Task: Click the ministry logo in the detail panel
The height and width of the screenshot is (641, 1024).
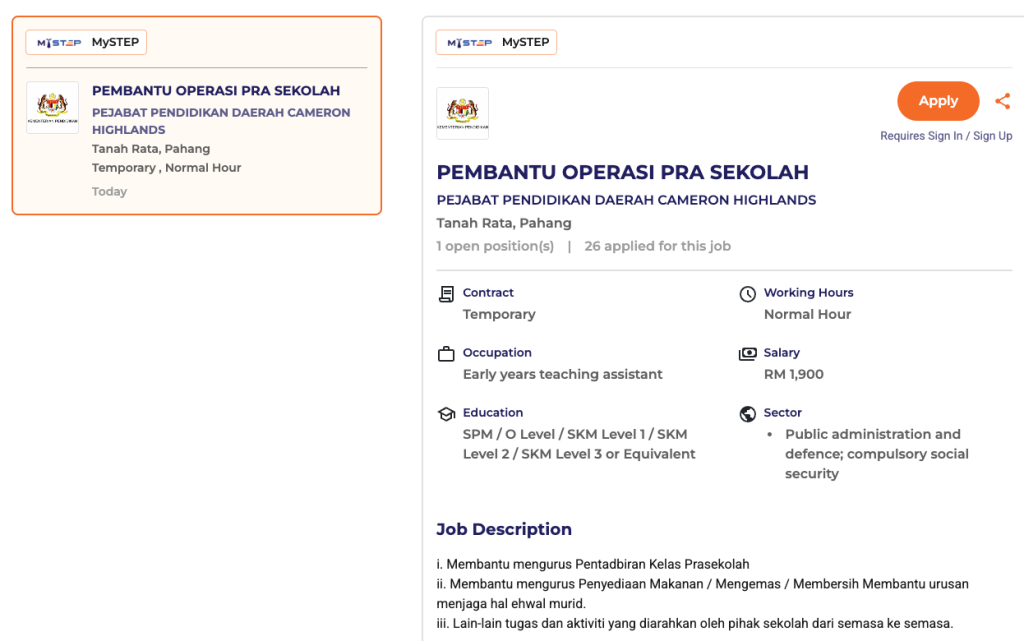Action: pos(462,113)
